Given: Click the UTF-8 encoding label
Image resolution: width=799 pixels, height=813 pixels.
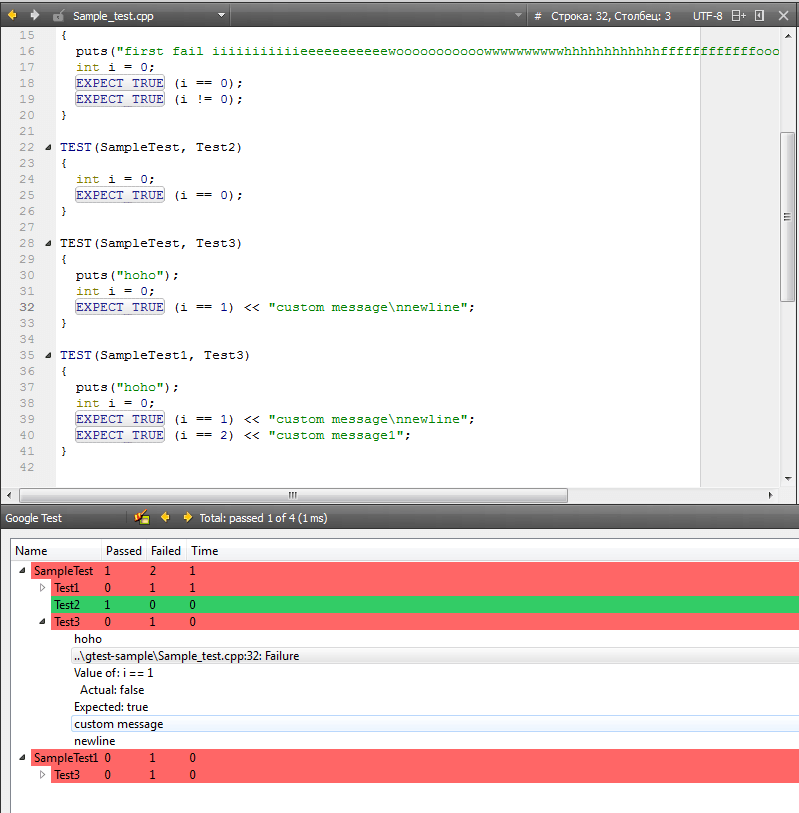Looking at the screenshot, I should point(707,16).
